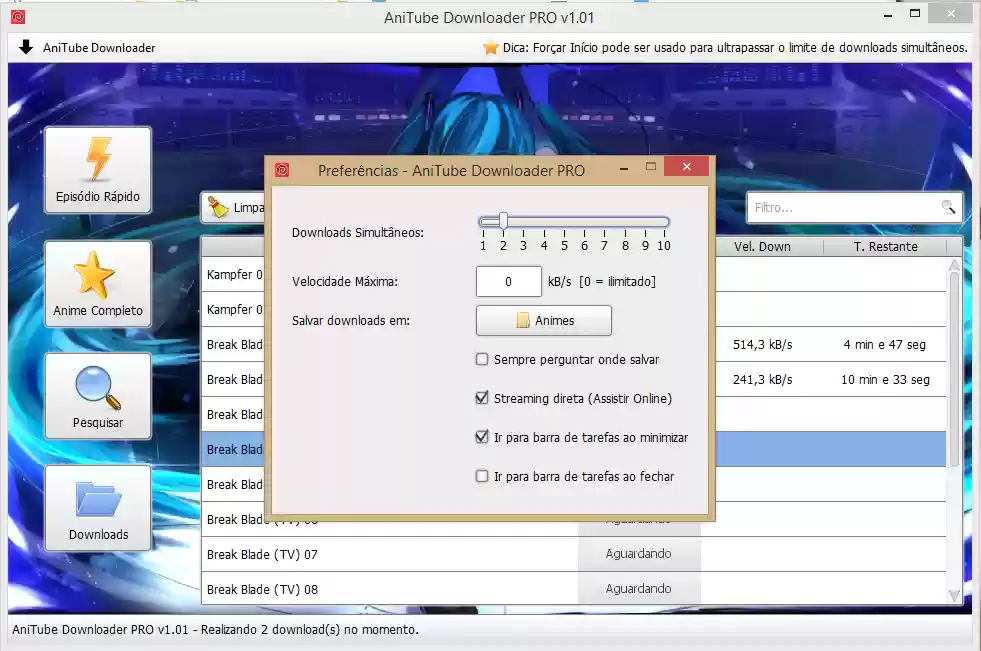Image resolution: width=981 pixels, height=651 pixels.
Task: Check Ir para barra de tarefas ao fechar
Action: pyautogui.click(x=482, y=476)
